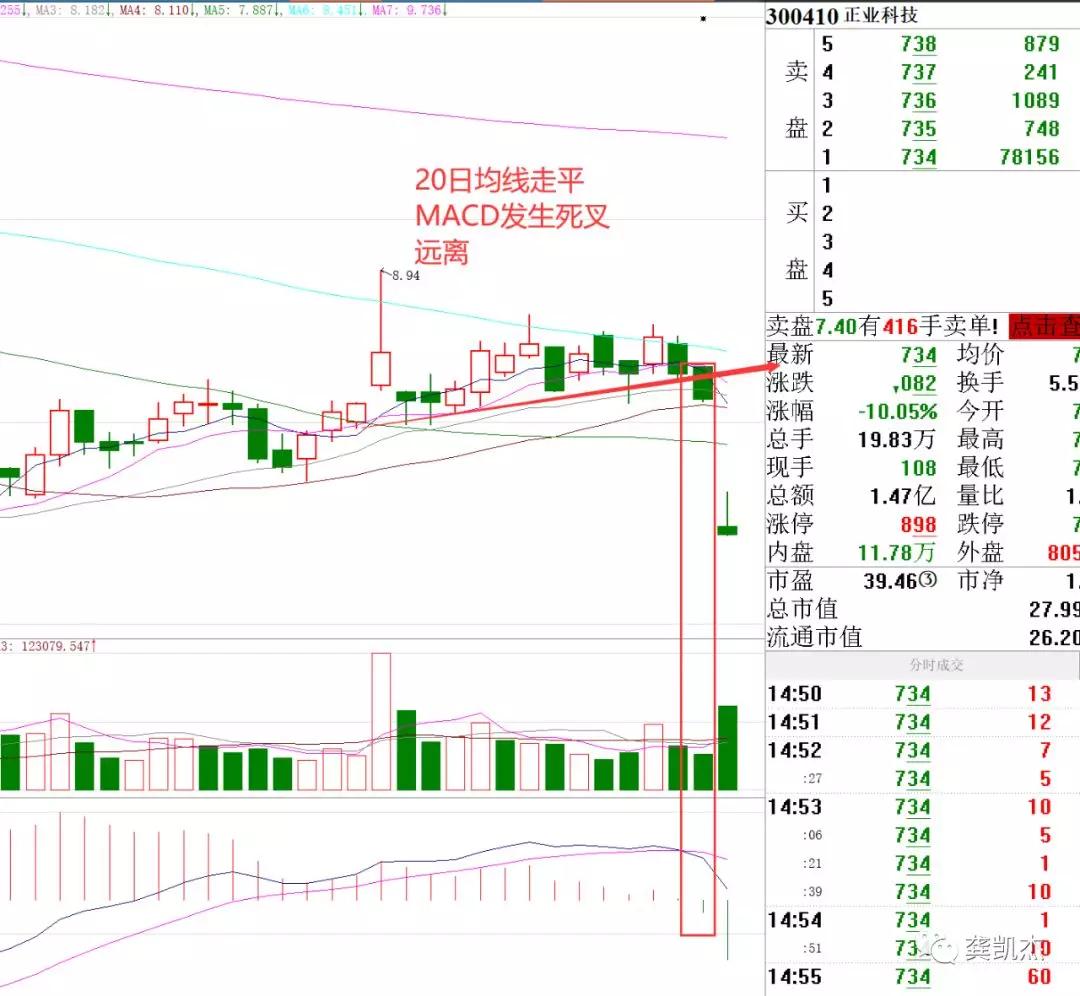Viewport: 1080px width, 996px height.
Task: Click the 14:53 trade row
Action: [x=922, y=807]
